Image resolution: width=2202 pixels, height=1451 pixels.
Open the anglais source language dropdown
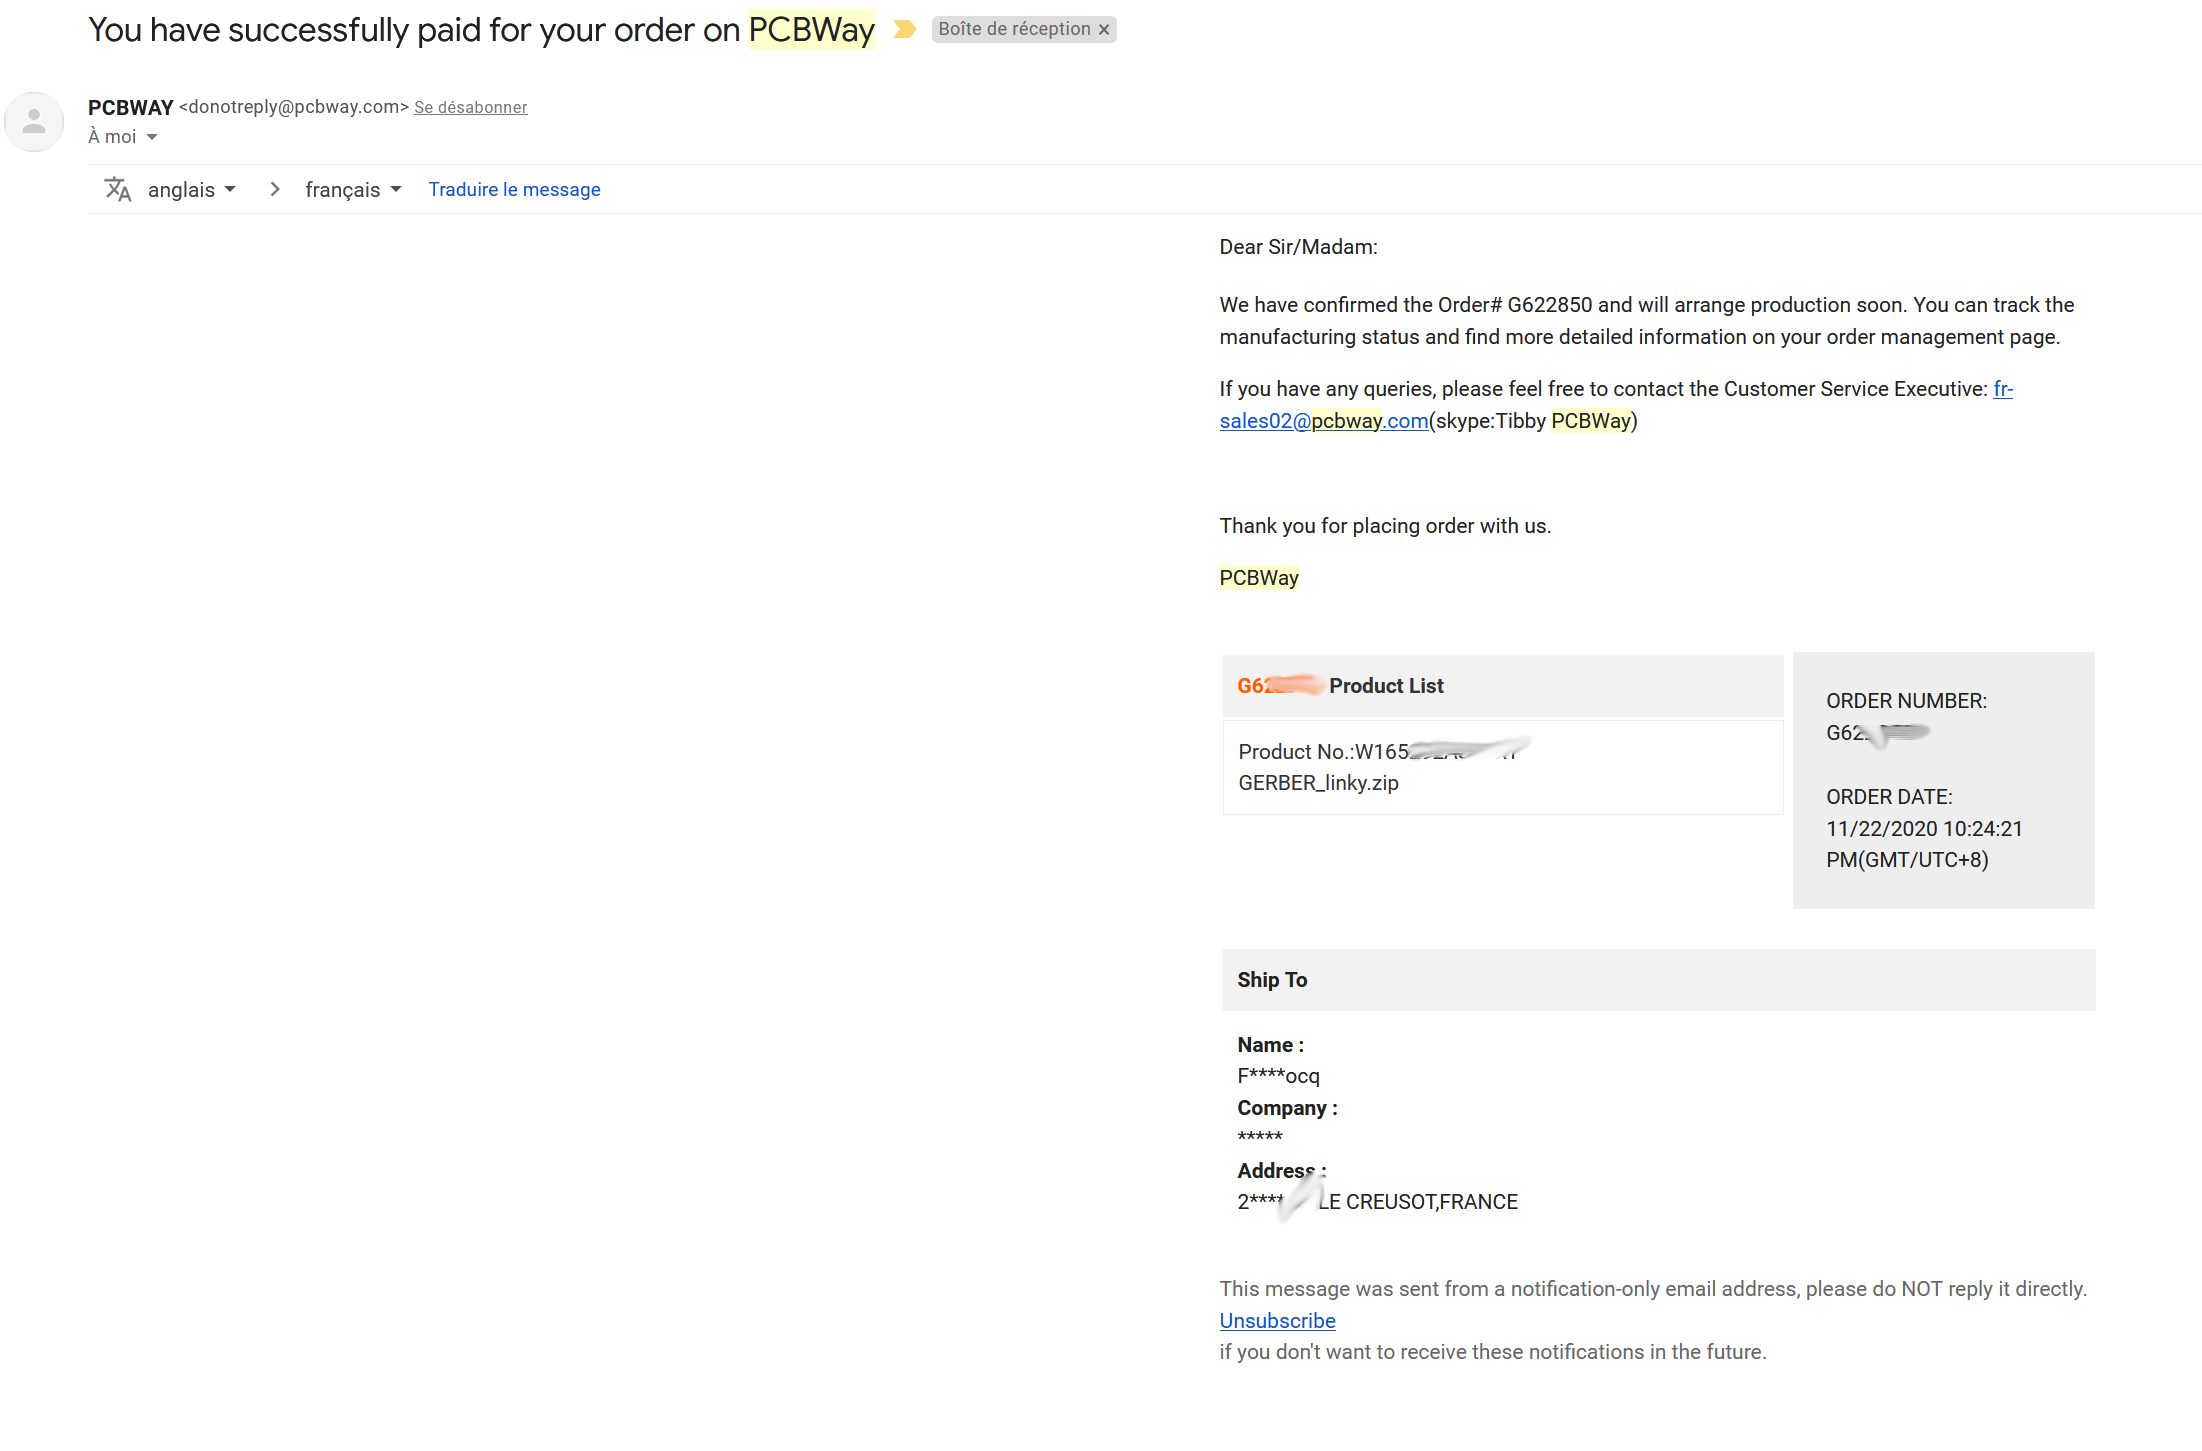click(192, 189)
